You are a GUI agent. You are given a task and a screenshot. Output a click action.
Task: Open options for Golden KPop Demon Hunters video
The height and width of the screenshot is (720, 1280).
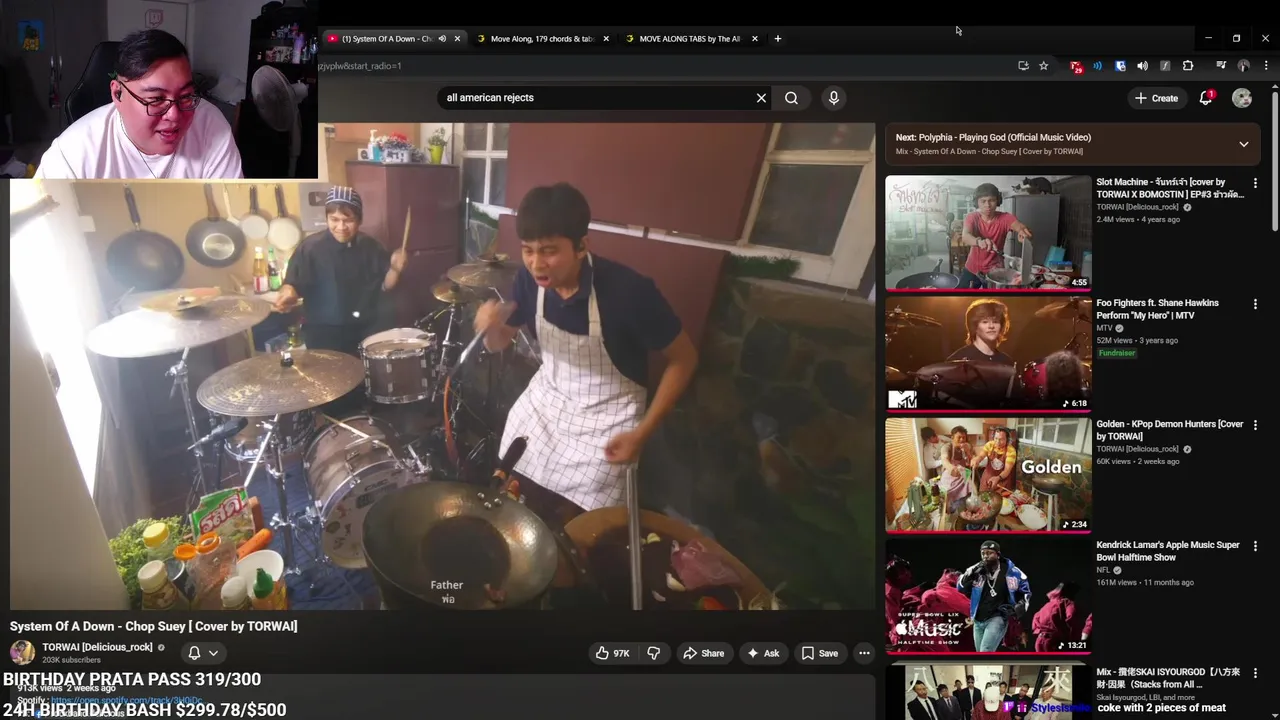(1255, 425)
